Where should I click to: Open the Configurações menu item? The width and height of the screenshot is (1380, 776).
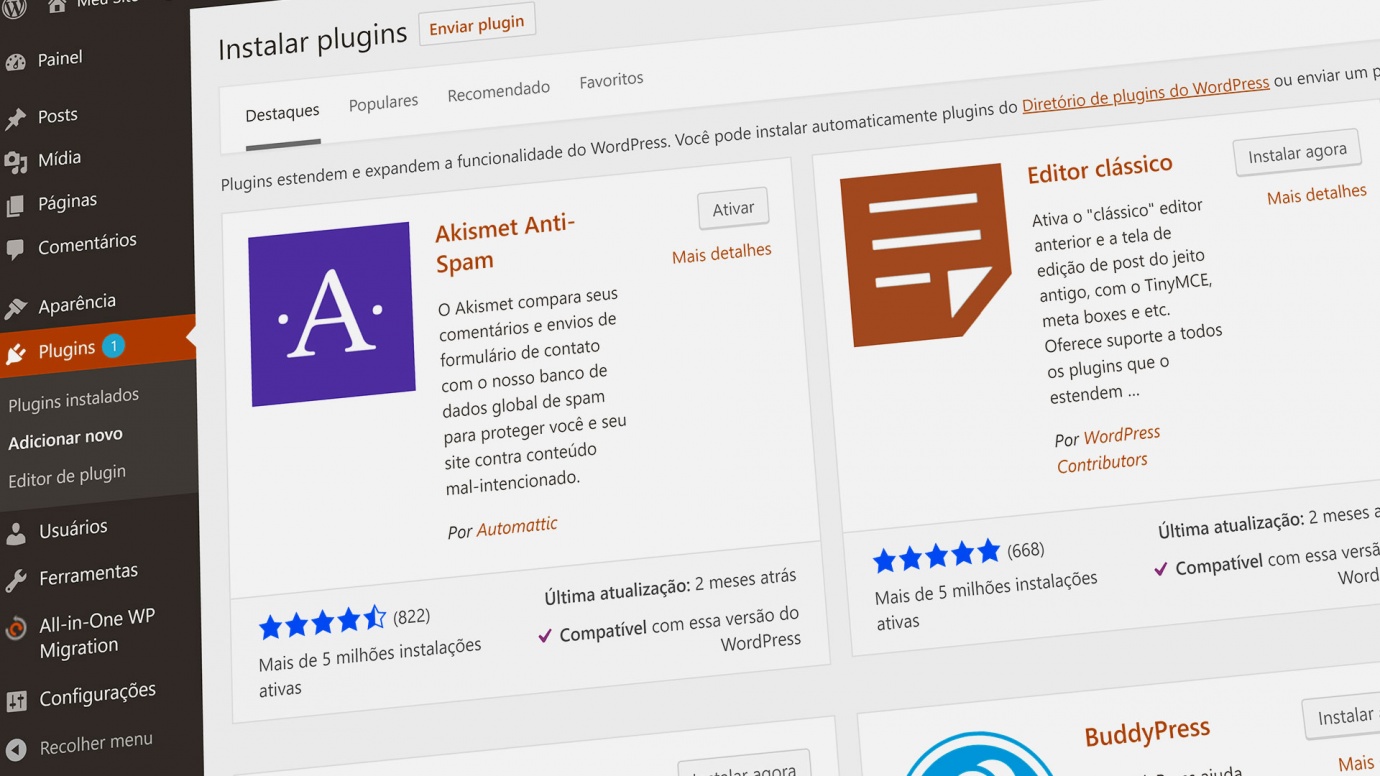tap(98, 695)
